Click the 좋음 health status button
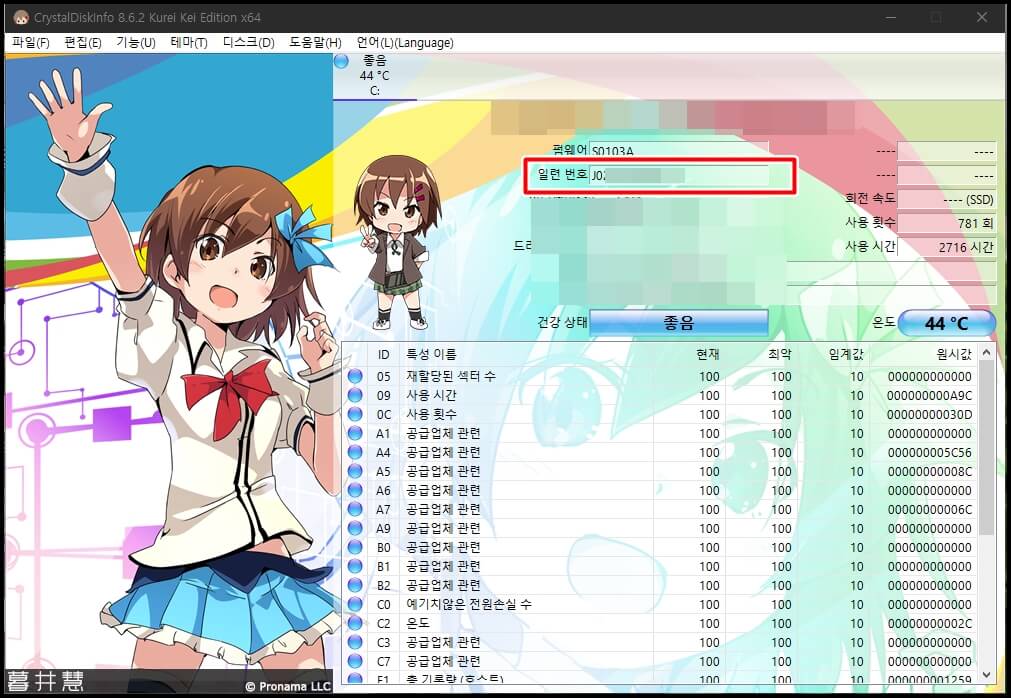Viewport: 1011px width, 698px height. (678, 322)
